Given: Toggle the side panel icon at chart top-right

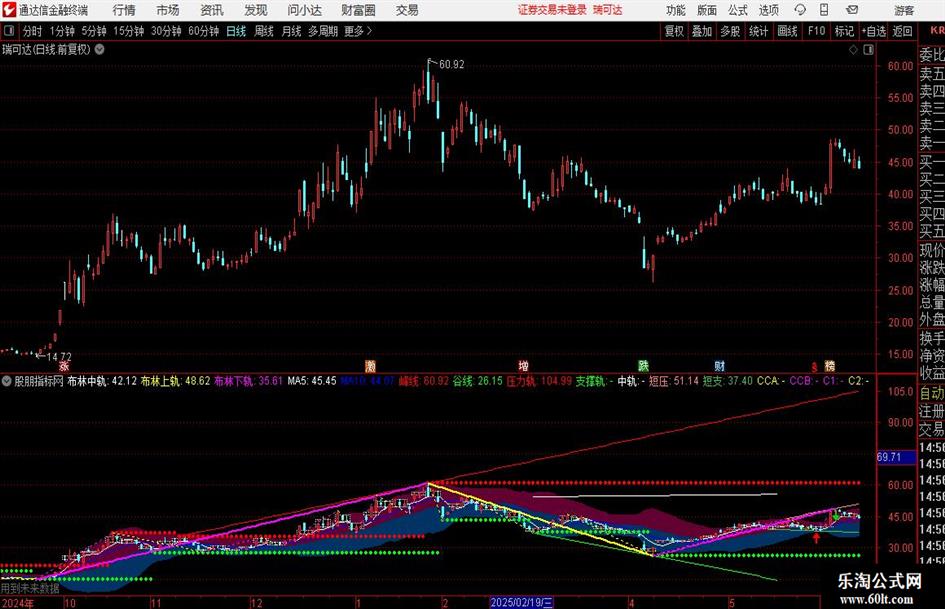Looking at the screenshot, I should (868, 50).
